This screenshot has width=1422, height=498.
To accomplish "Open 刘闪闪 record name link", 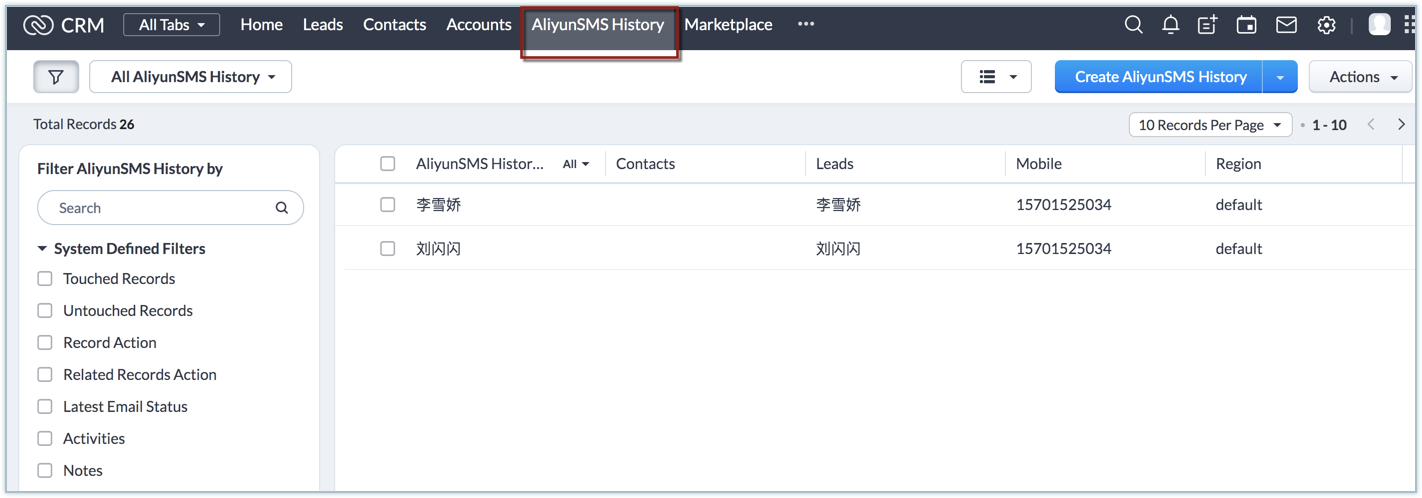I will (438, 249).
